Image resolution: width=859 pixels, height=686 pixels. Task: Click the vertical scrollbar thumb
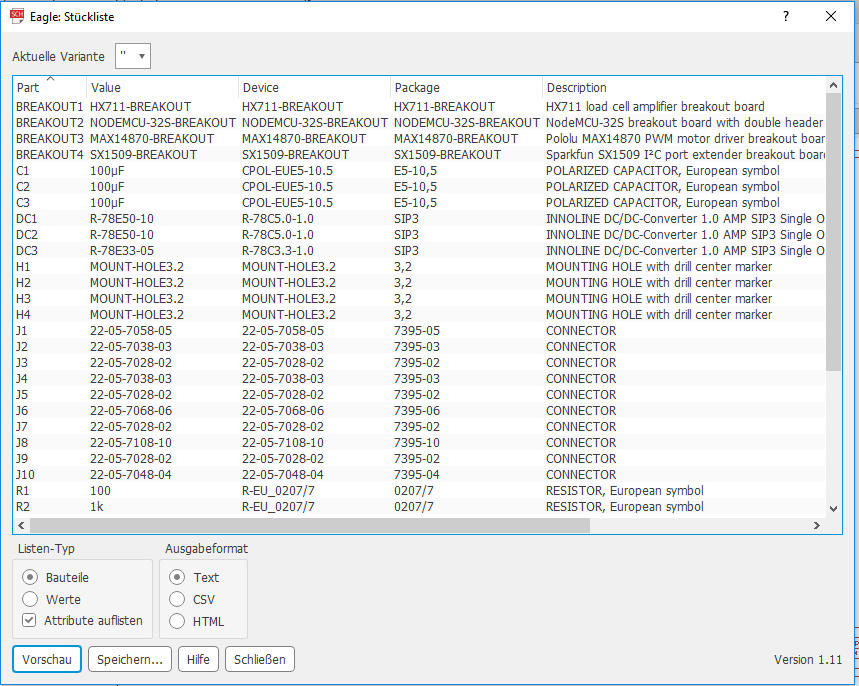(833, 232)
